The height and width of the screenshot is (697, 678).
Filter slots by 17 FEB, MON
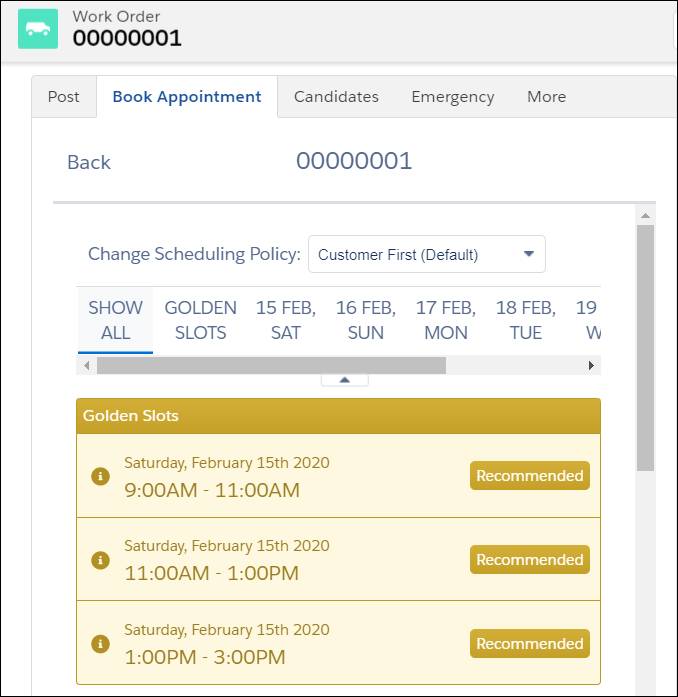click(x=445, y=320)
